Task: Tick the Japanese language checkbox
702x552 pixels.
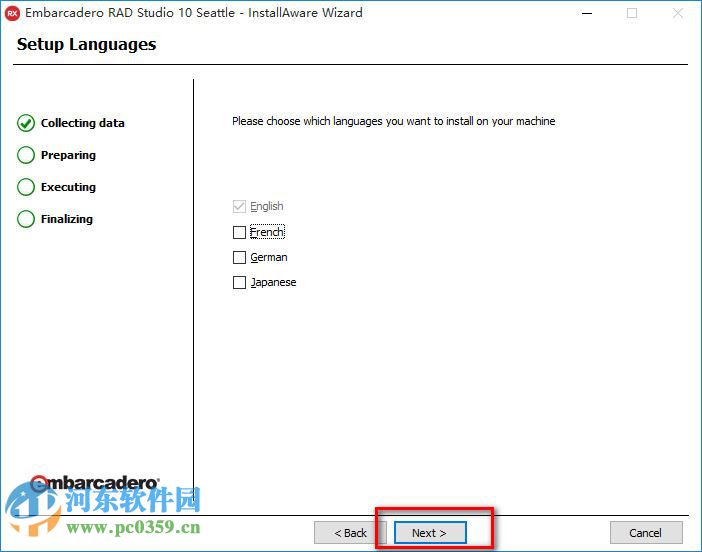Action: 239,282
